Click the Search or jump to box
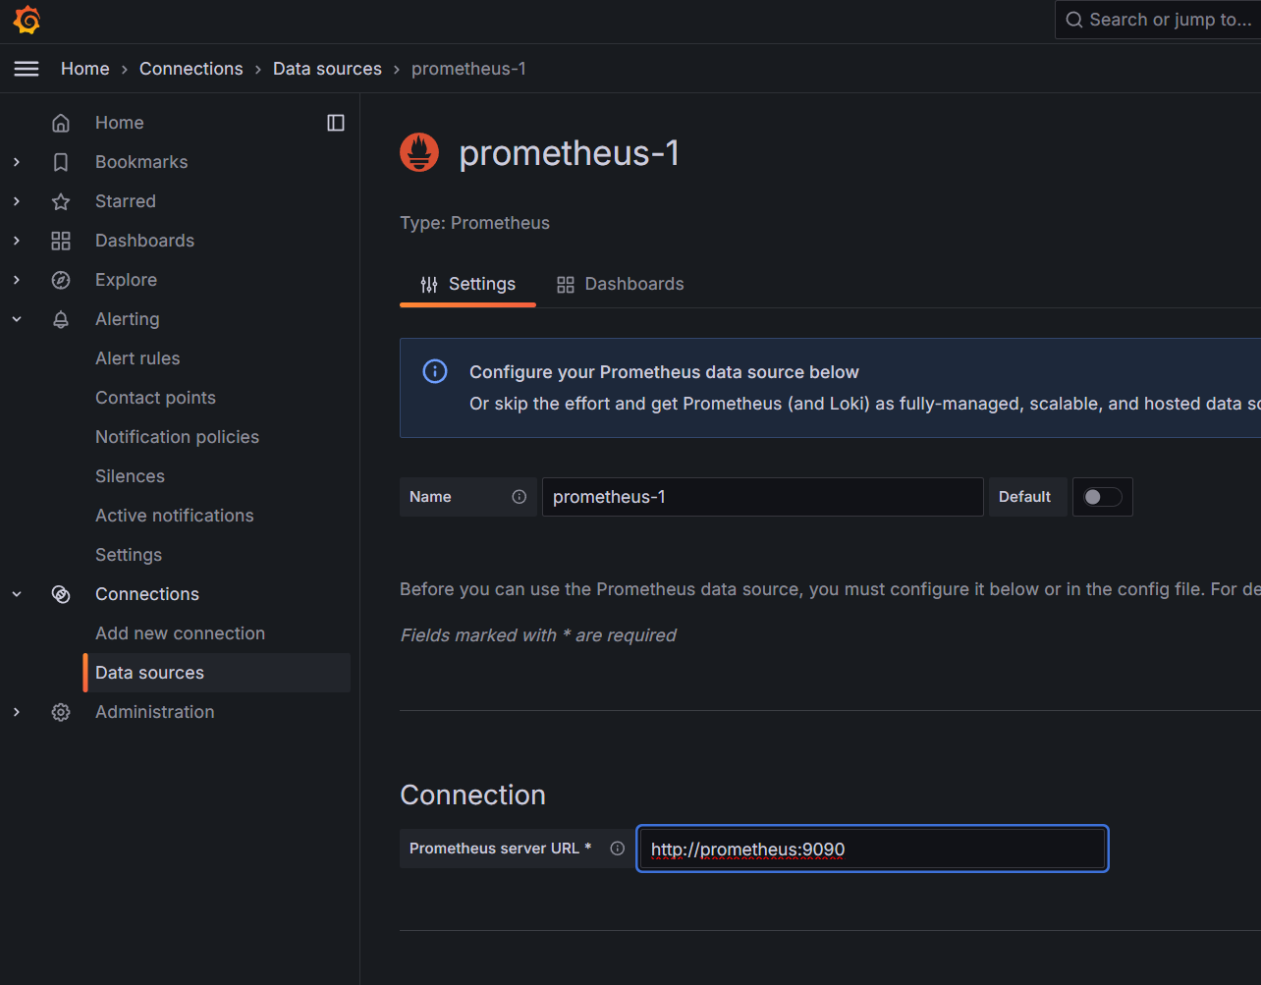The image size is (1261, 985). tap(1158, 20)
